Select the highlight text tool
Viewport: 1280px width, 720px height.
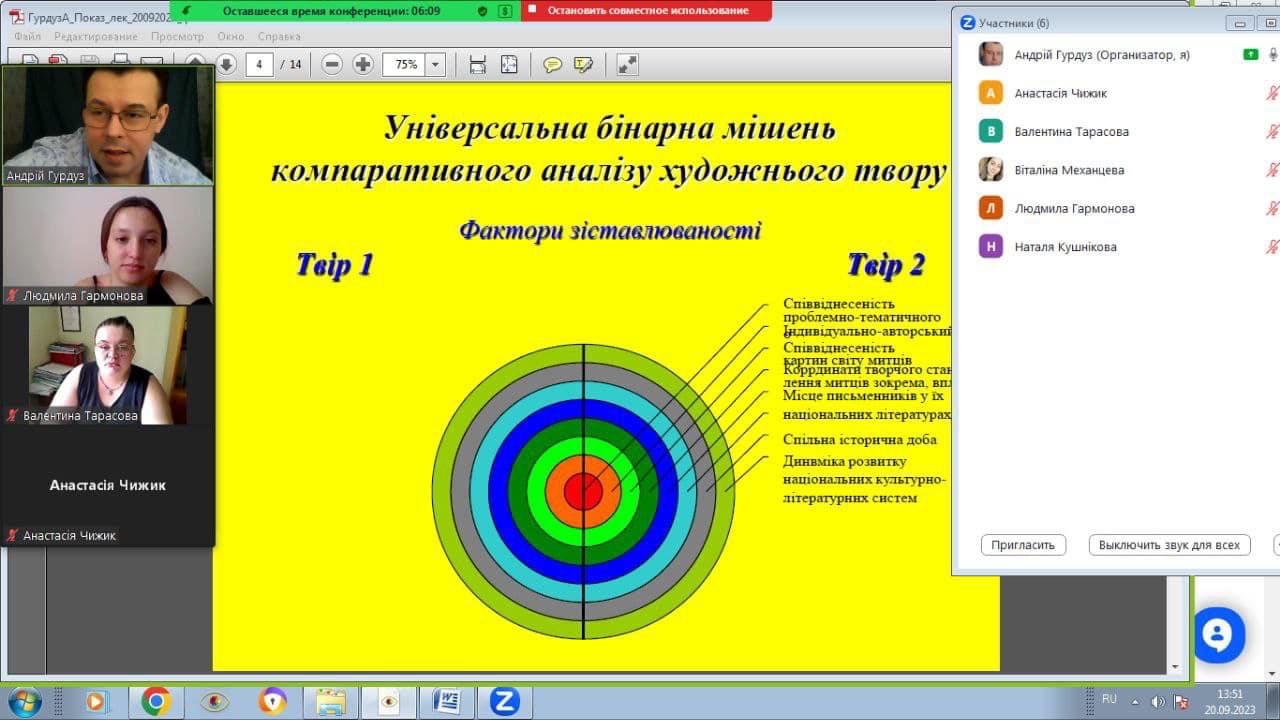point(584,65)
